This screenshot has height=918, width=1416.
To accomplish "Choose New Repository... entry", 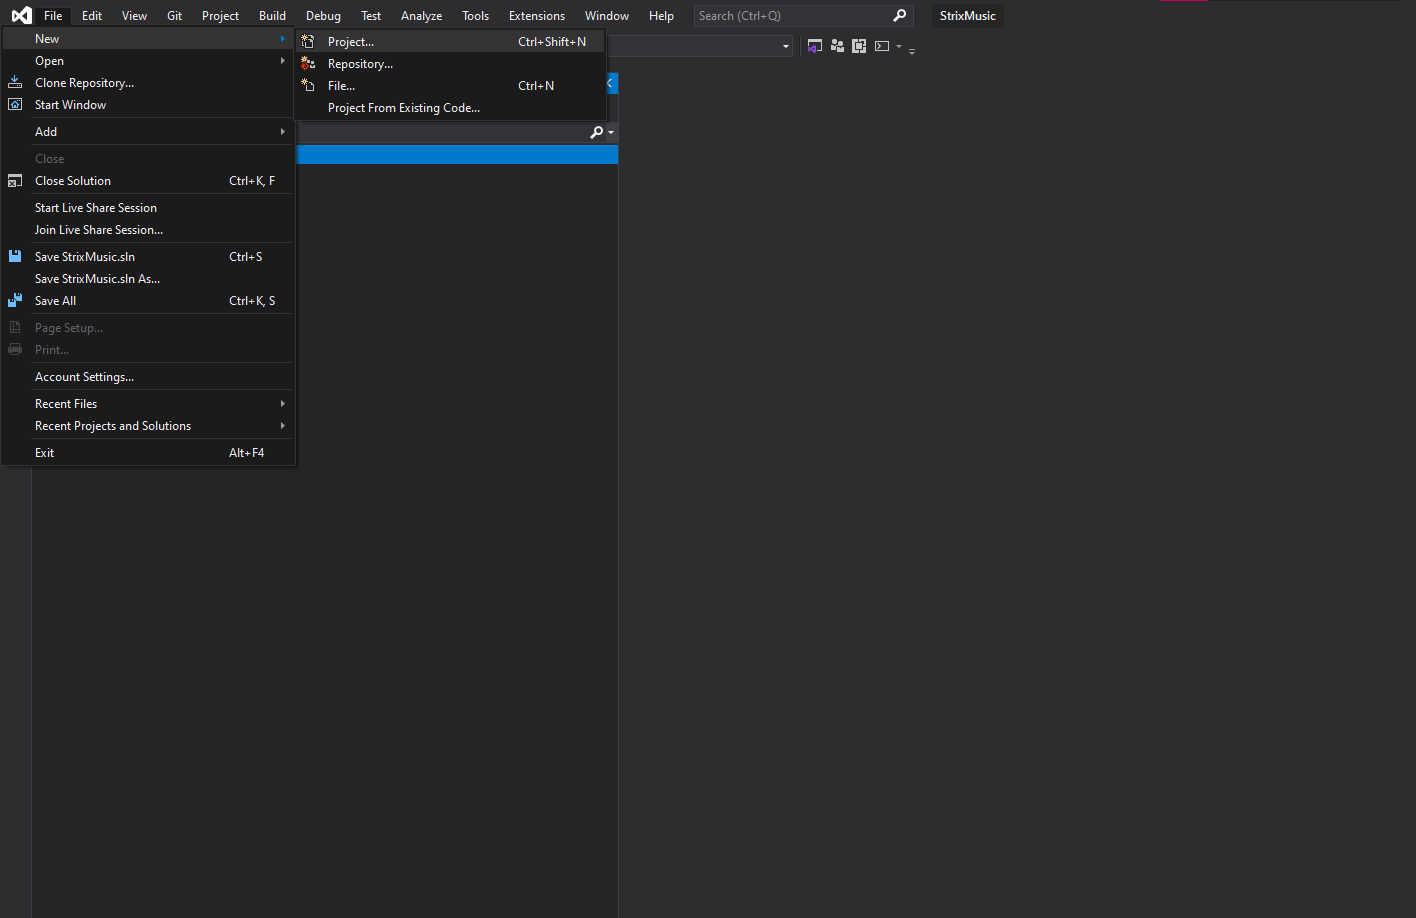I will [360, 64].
